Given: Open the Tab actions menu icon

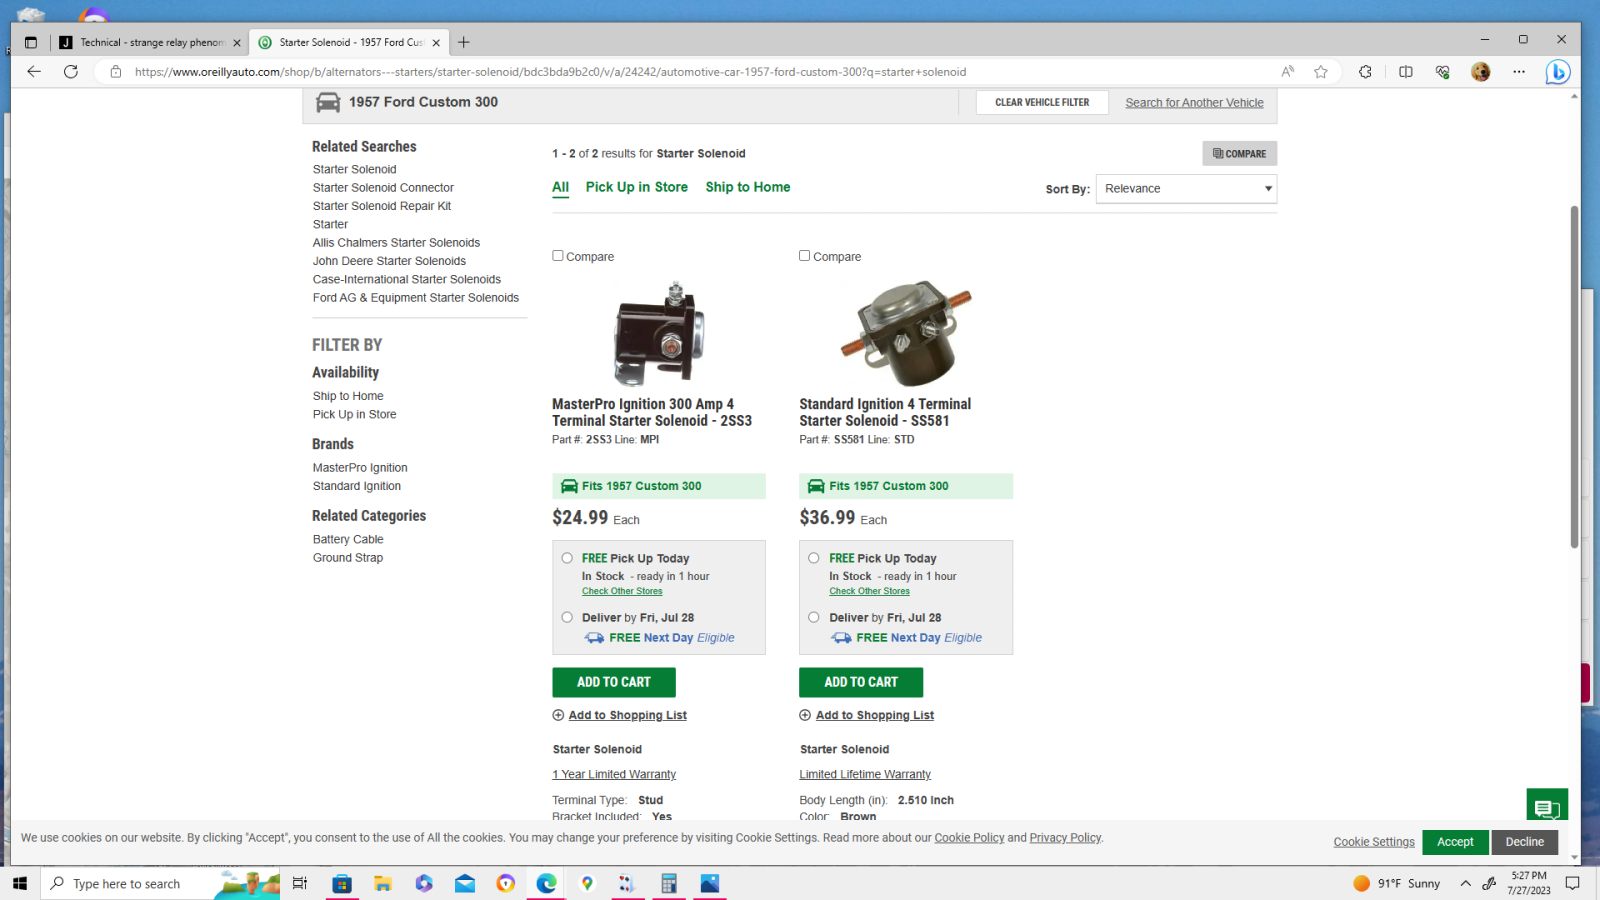Looking at the screenshot, I should point(31,42).
